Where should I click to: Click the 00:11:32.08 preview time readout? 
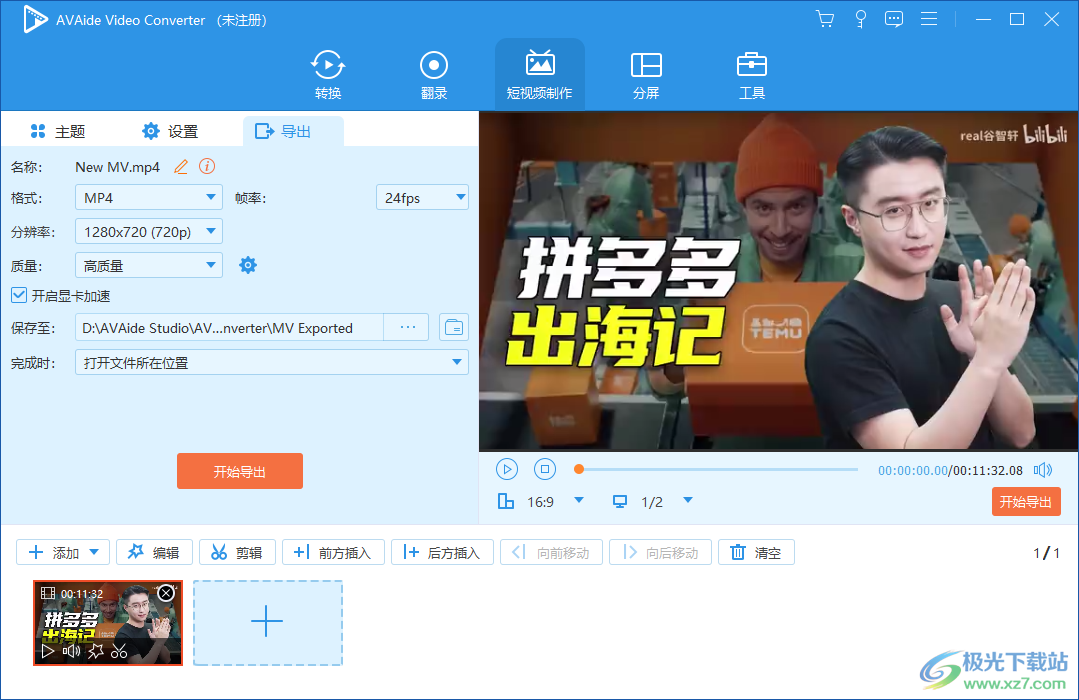(x=987, y=470)
